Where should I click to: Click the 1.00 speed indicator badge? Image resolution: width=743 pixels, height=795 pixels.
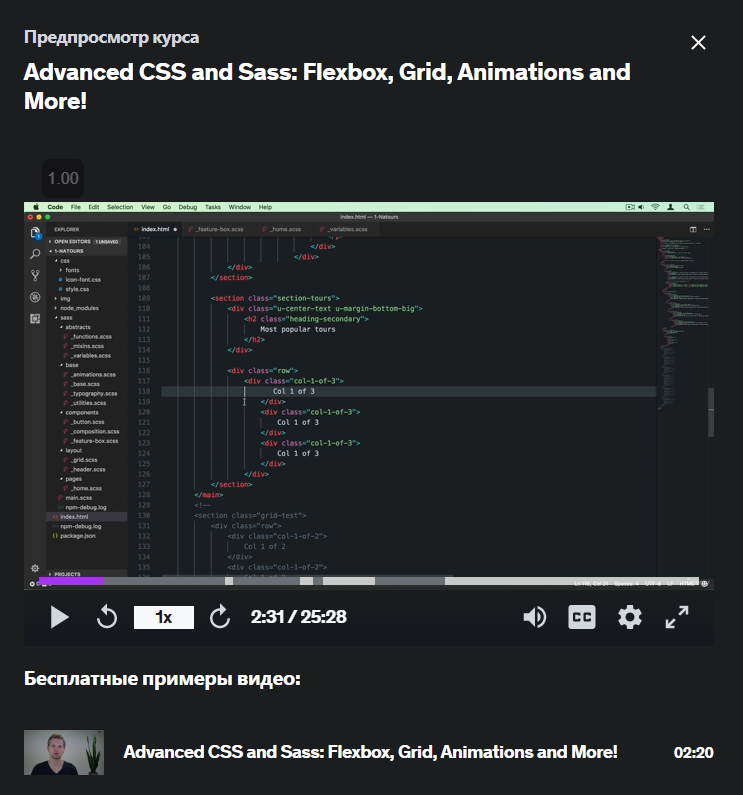[x=63, y=178]
